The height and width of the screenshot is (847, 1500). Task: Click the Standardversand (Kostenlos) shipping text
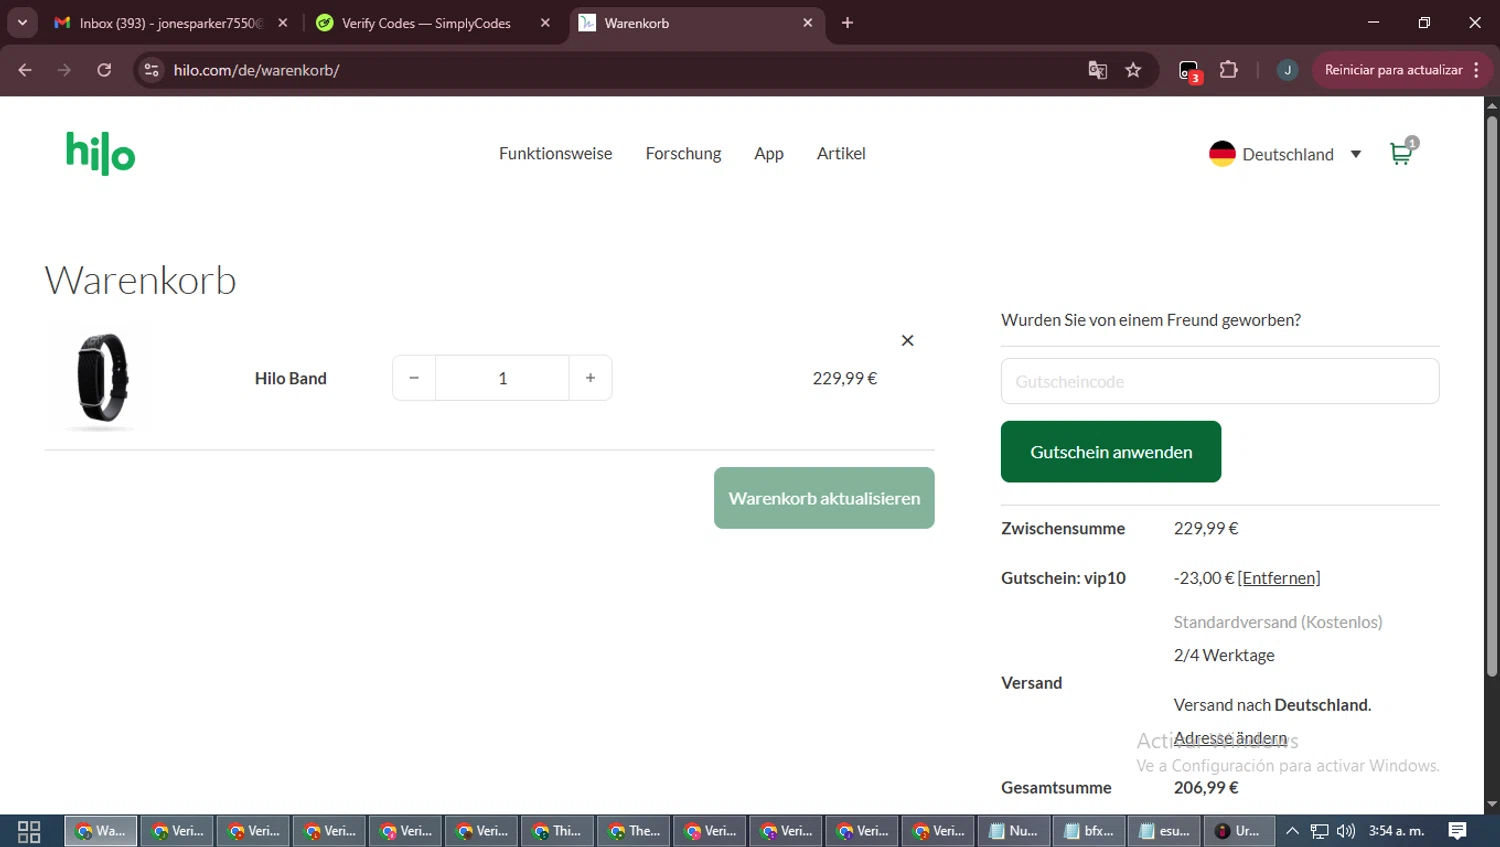pyautogui.click(x=1278, y=622)
